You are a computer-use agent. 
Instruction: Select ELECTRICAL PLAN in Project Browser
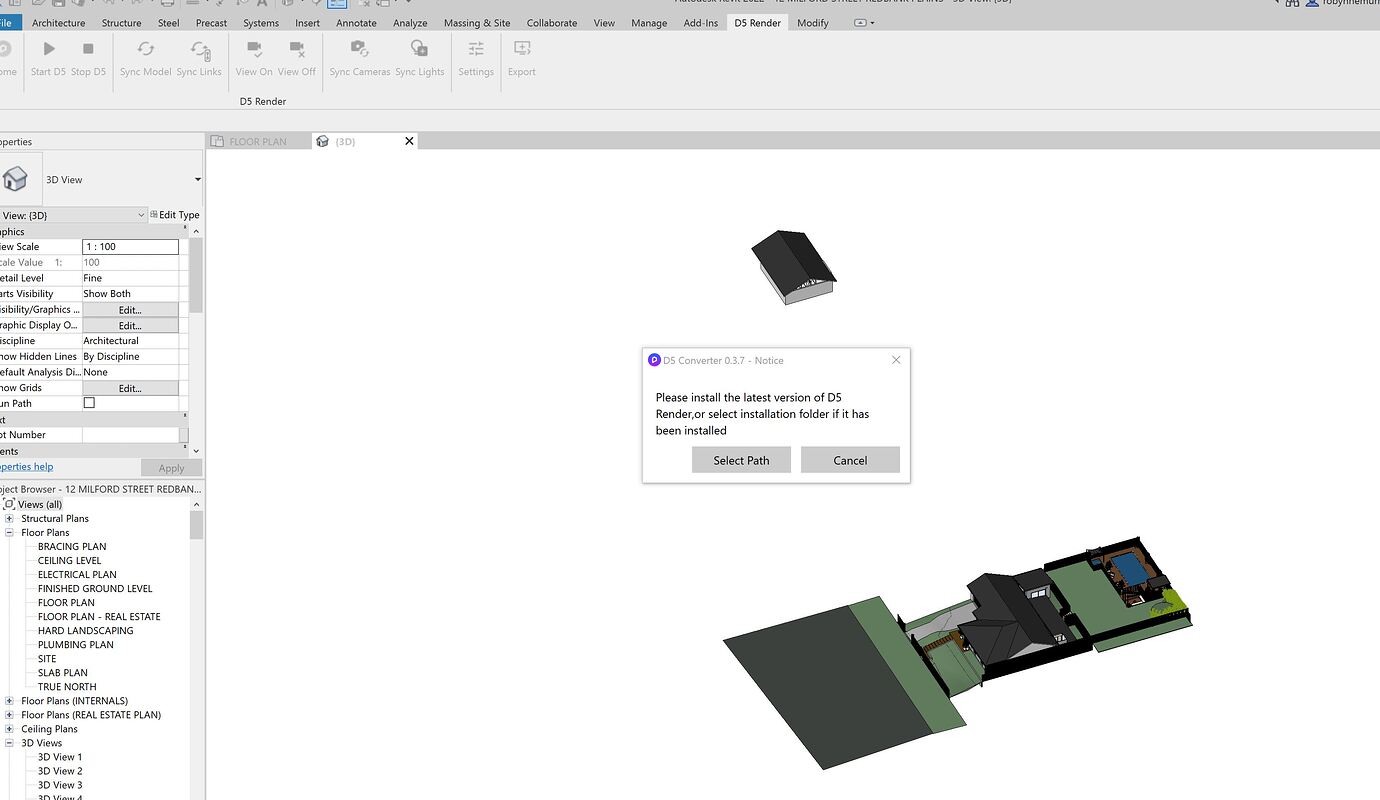[x=77, y=575]
